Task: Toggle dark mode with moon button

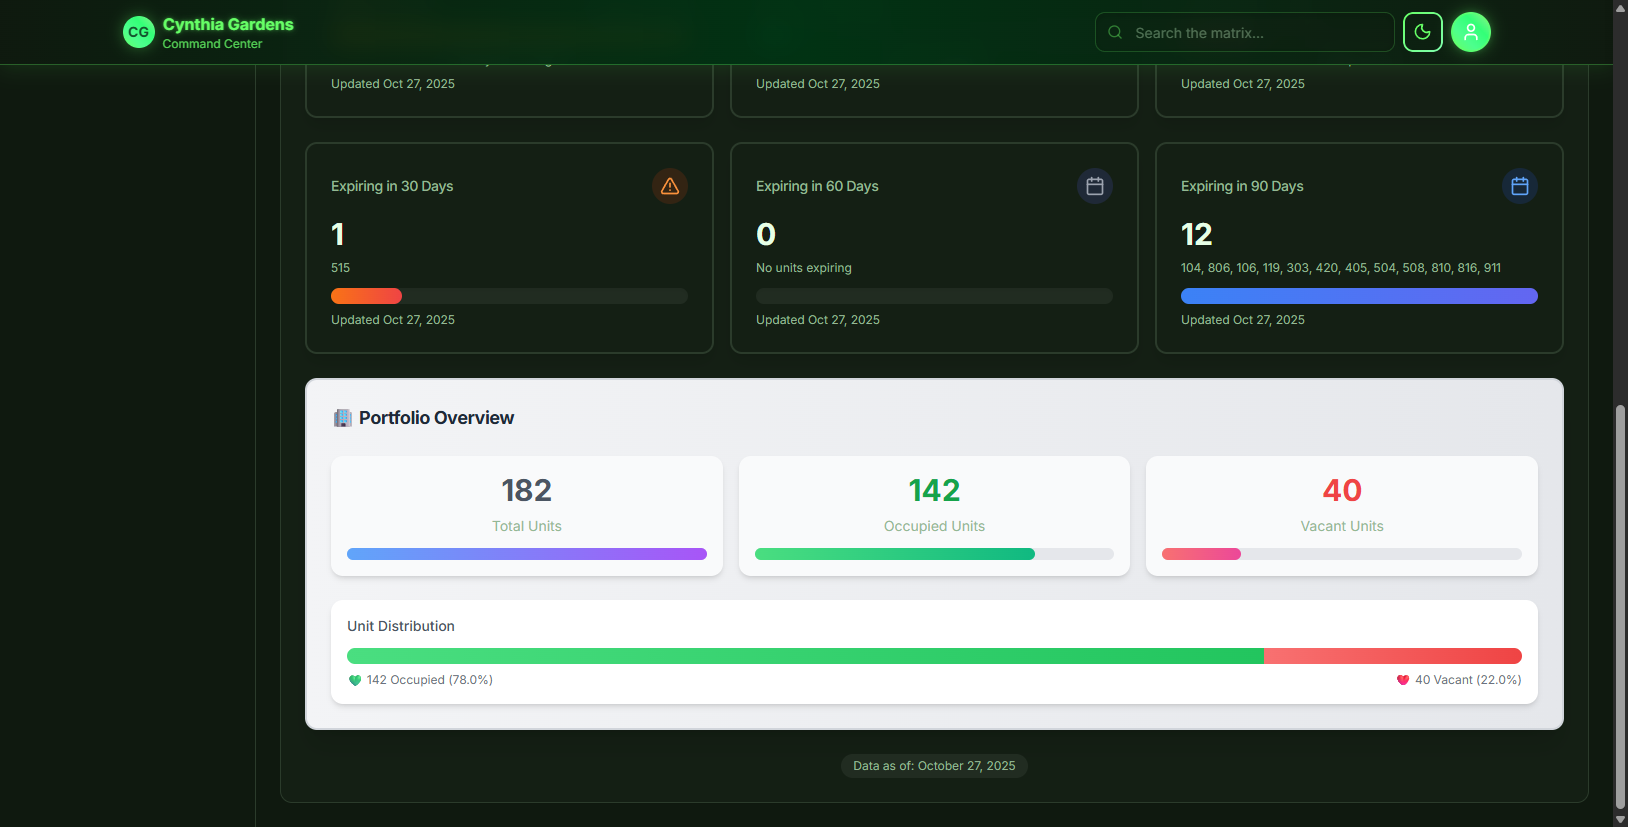Action: coord(1422,32)
